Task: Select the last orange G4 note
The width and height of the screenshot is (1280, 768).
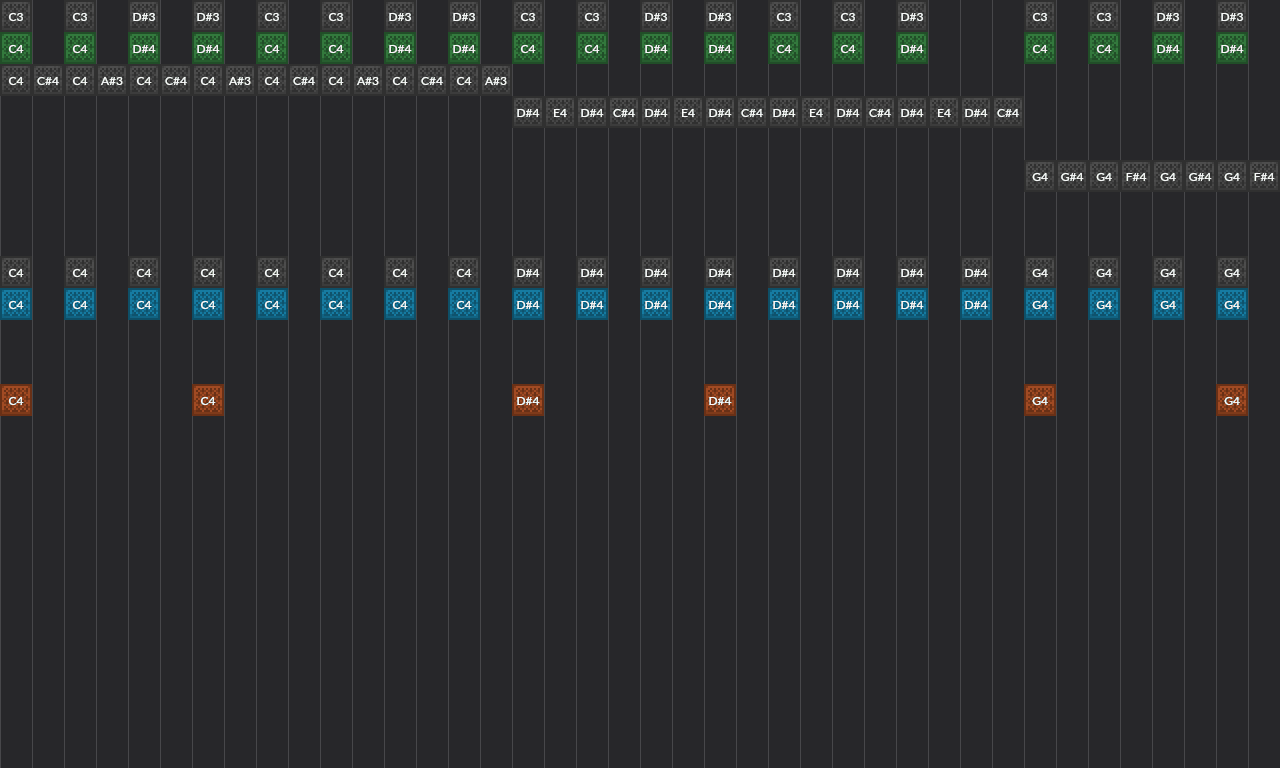Action: tap(1232, 400)
